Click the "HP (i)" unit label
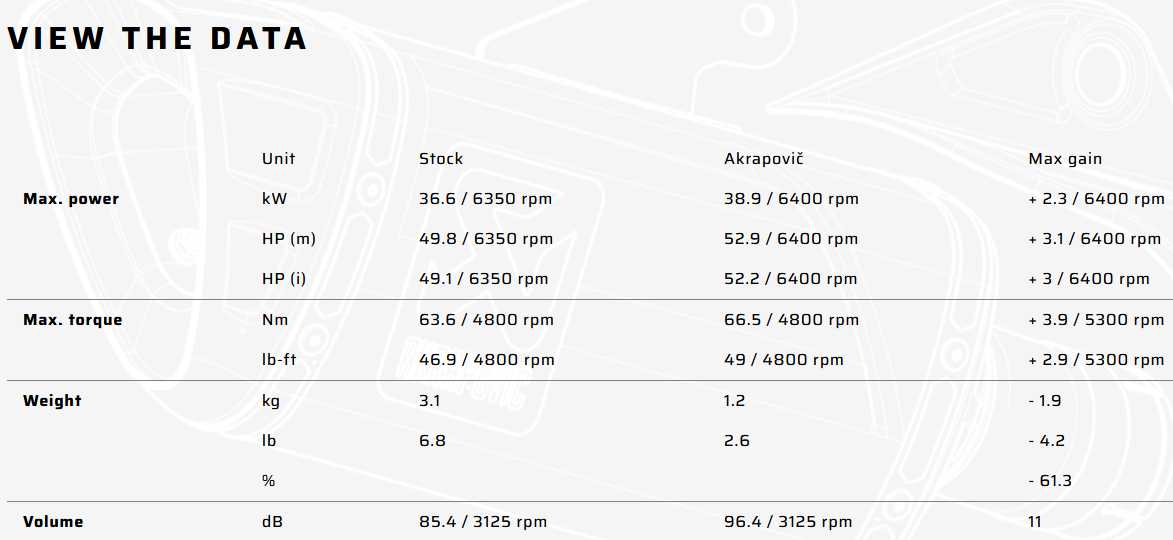Image resolution: width=1173 pixels, height=540 pixels. pos(284,279)
